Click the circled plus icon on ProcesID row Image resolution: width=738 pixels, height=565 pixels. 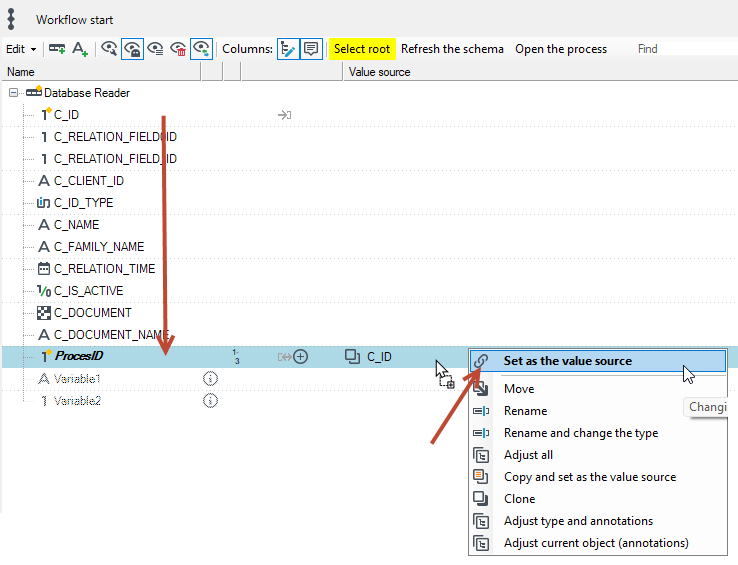(x=301, y=357)
